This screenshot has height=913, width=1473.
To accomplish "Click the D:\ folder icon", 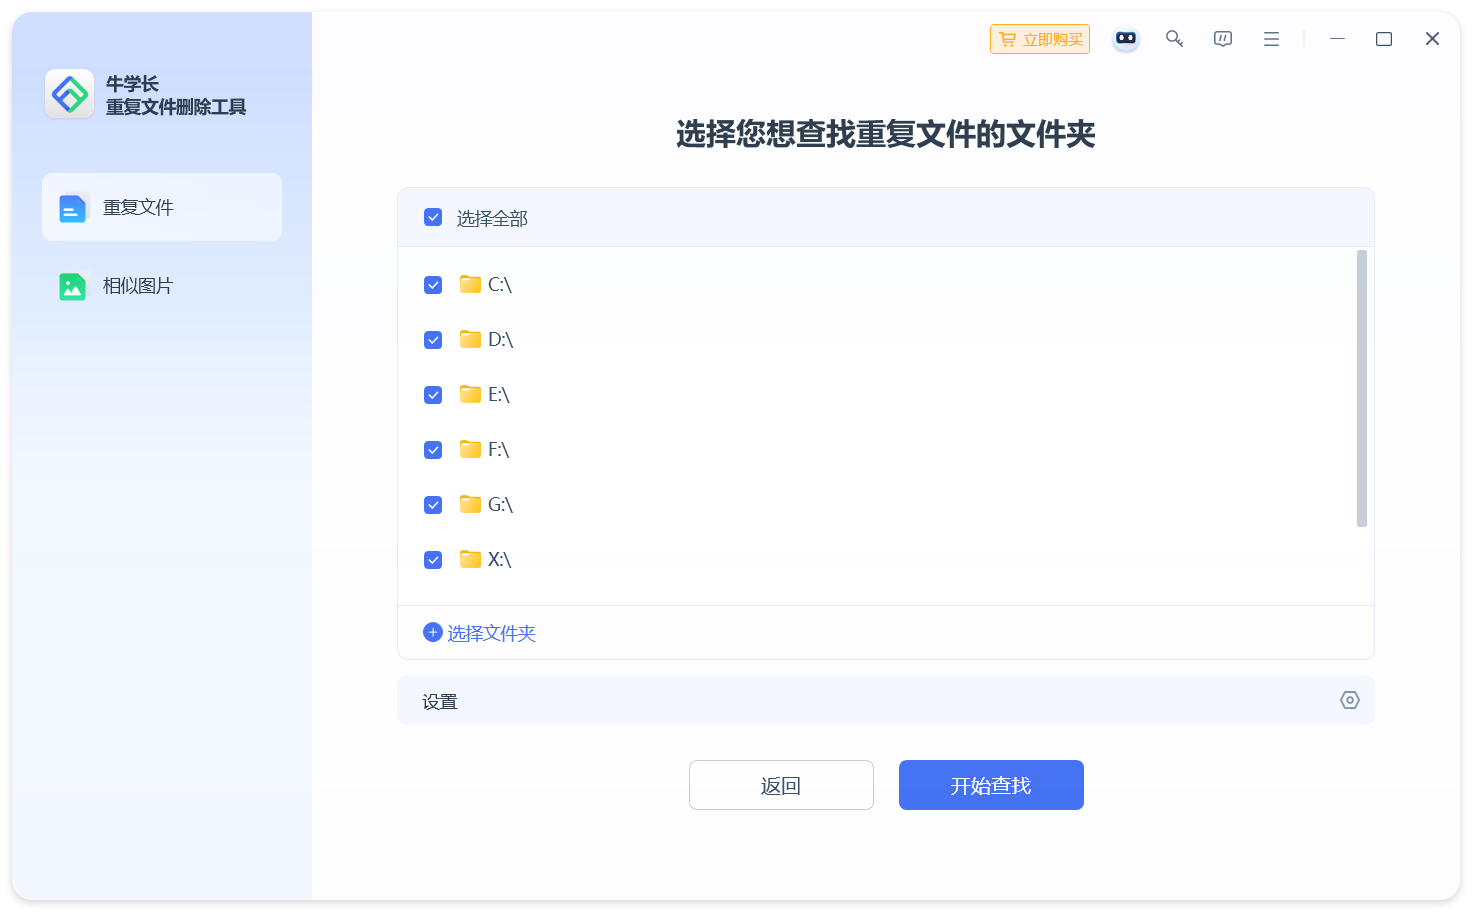I will click(470, 339).
